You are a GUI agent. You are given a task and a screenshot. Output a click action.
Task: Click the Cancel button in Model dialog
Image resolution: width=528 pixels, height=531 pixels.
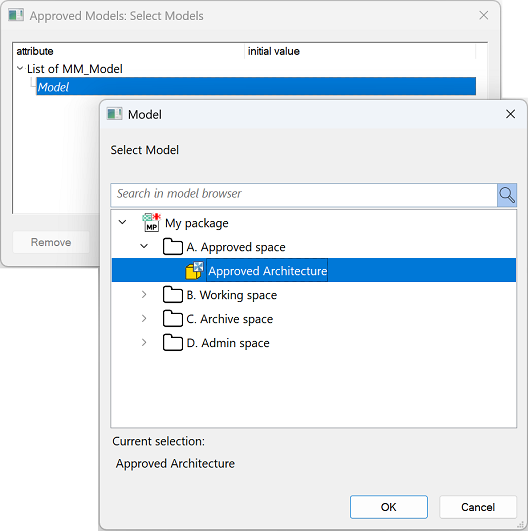[478, 507]
